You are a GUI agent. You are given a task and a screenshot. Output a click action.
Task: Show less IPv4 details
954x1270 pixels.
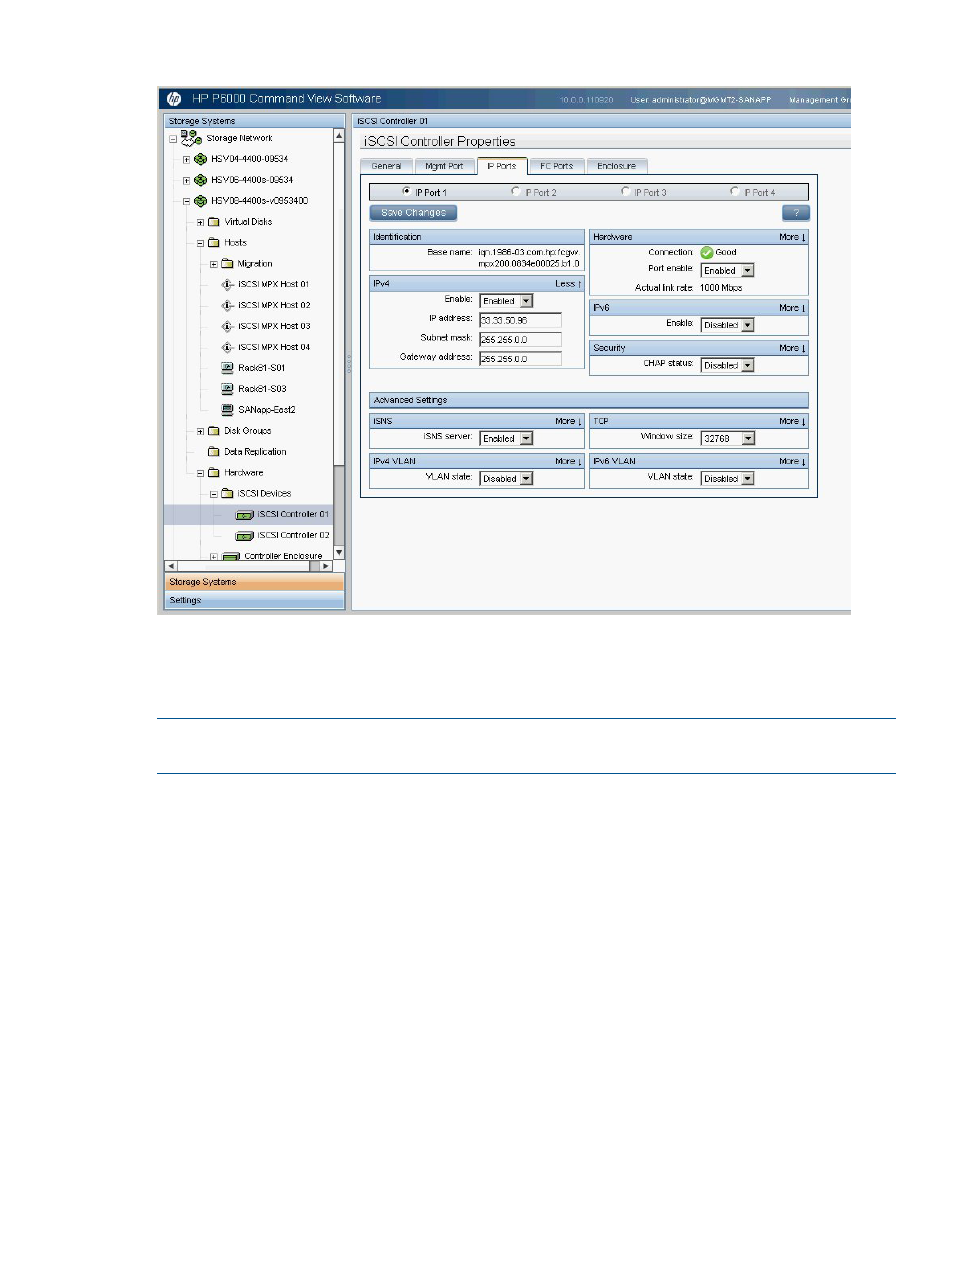point(568,284)
